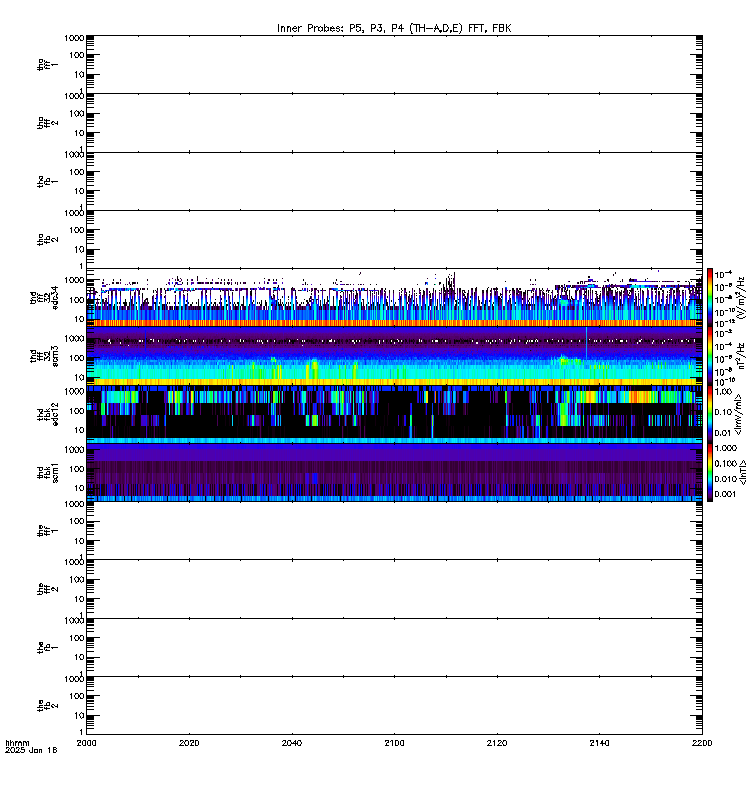
Task: Click the 2100 time axis label
Action: [394, 743]
